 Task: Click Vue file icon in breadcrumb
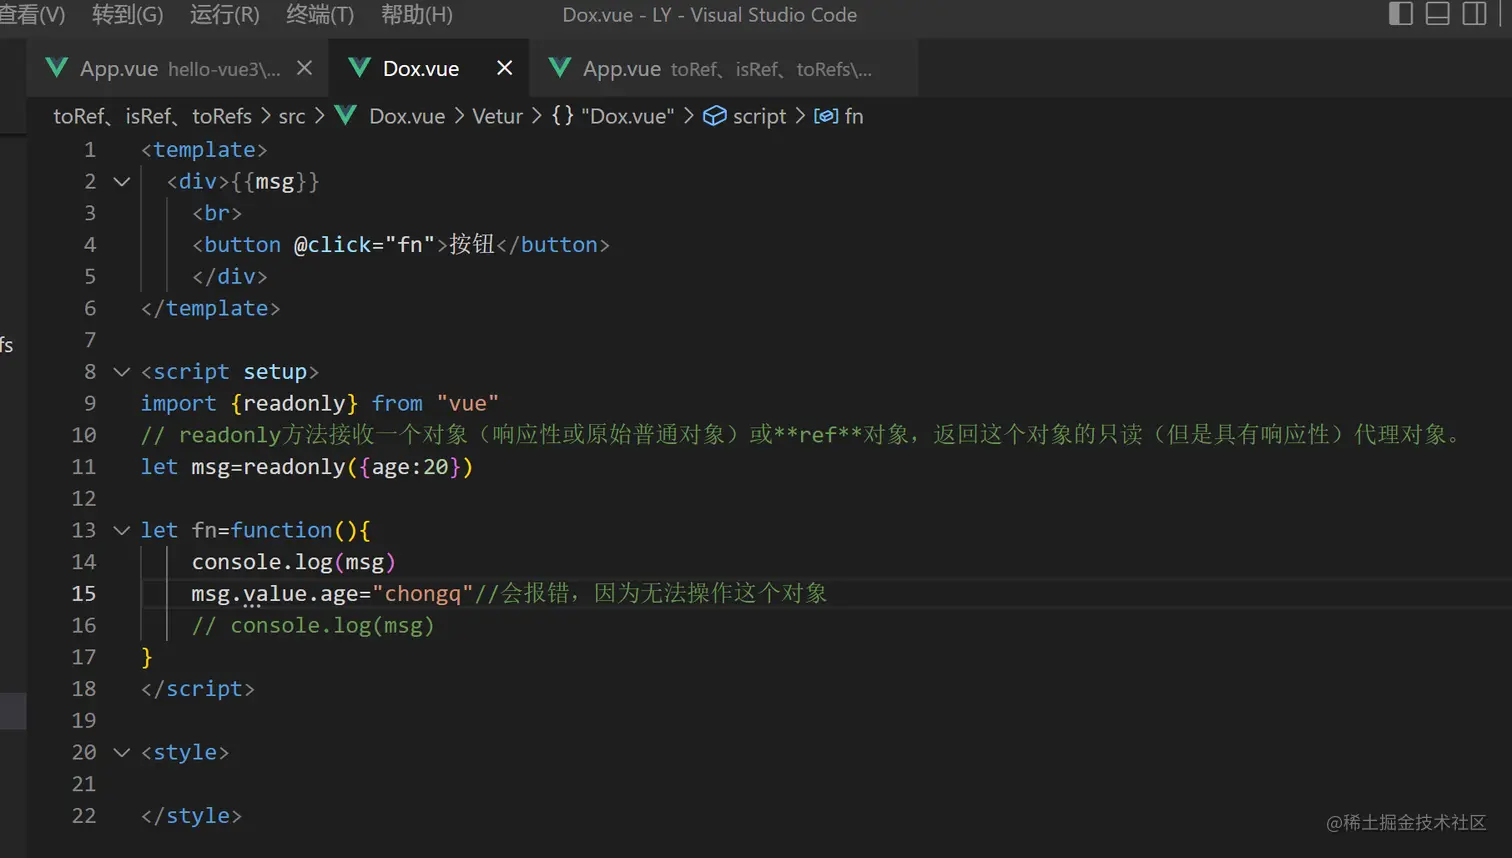tap(346, 116)
